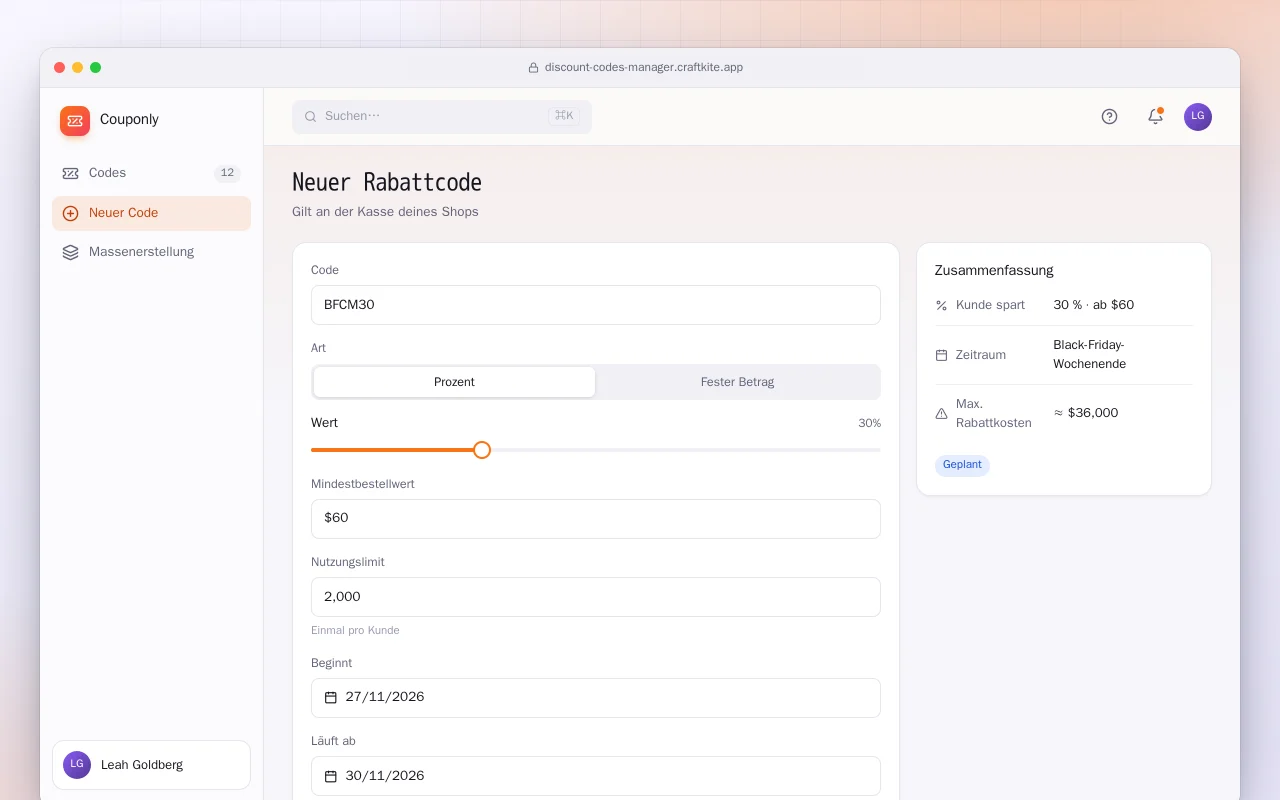Click the ⌘K shortcut hint

[564, 116]
